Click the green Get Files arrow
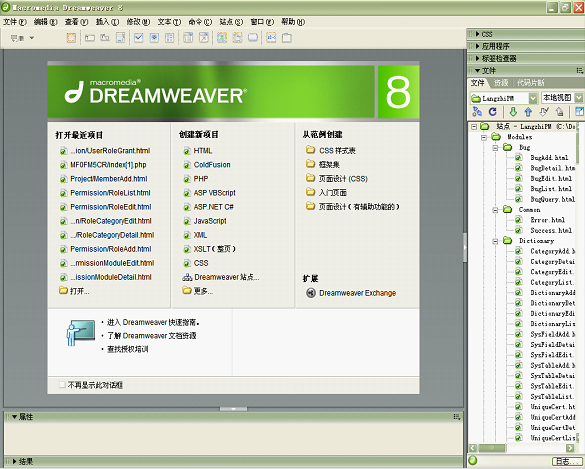Screen dimensions: 585x469 pos(513,112)
